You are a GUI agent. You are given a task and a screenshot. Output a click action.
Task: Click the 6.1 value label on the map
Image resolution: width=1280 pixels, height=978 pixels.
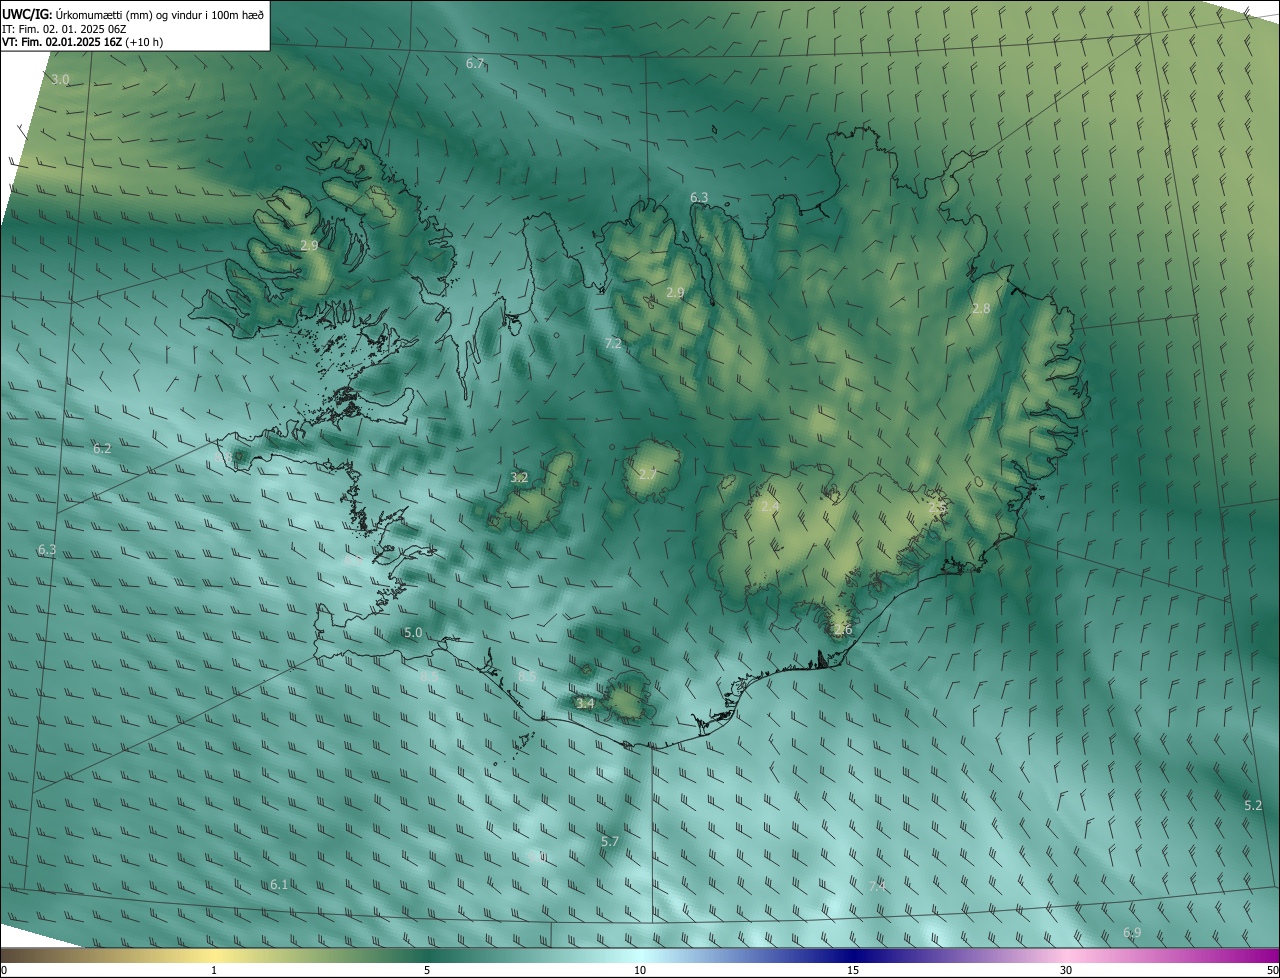[x=279, y=884]
